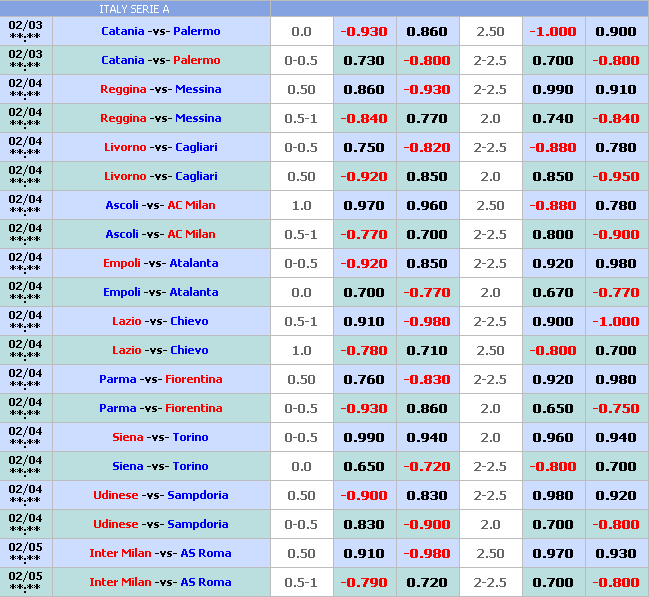Select the 0.730 odds for Catania
Image resolution: width=649 pixels, height=597 pixels.
pos(364,60)
